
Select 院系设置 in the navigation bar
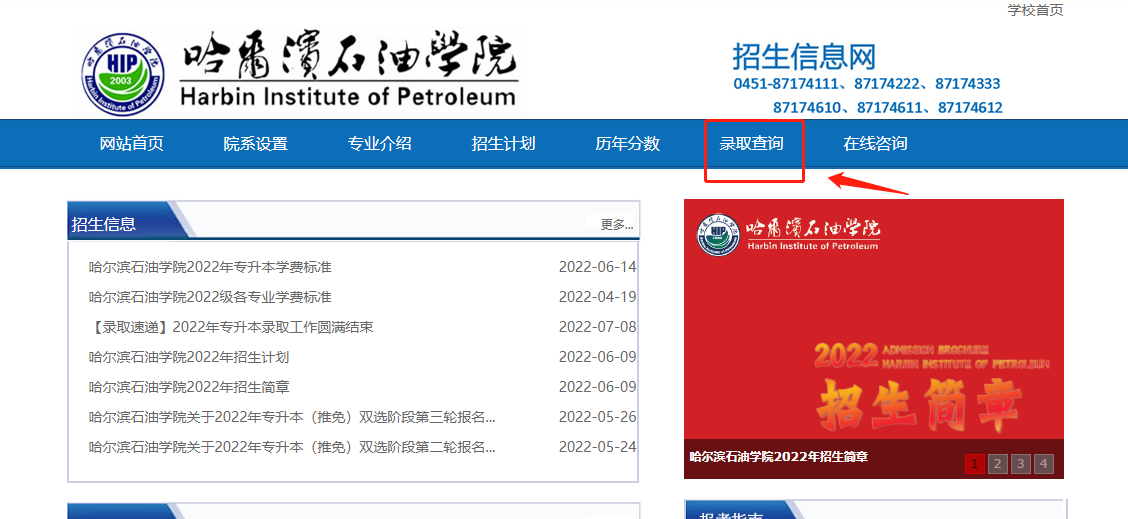255,143
